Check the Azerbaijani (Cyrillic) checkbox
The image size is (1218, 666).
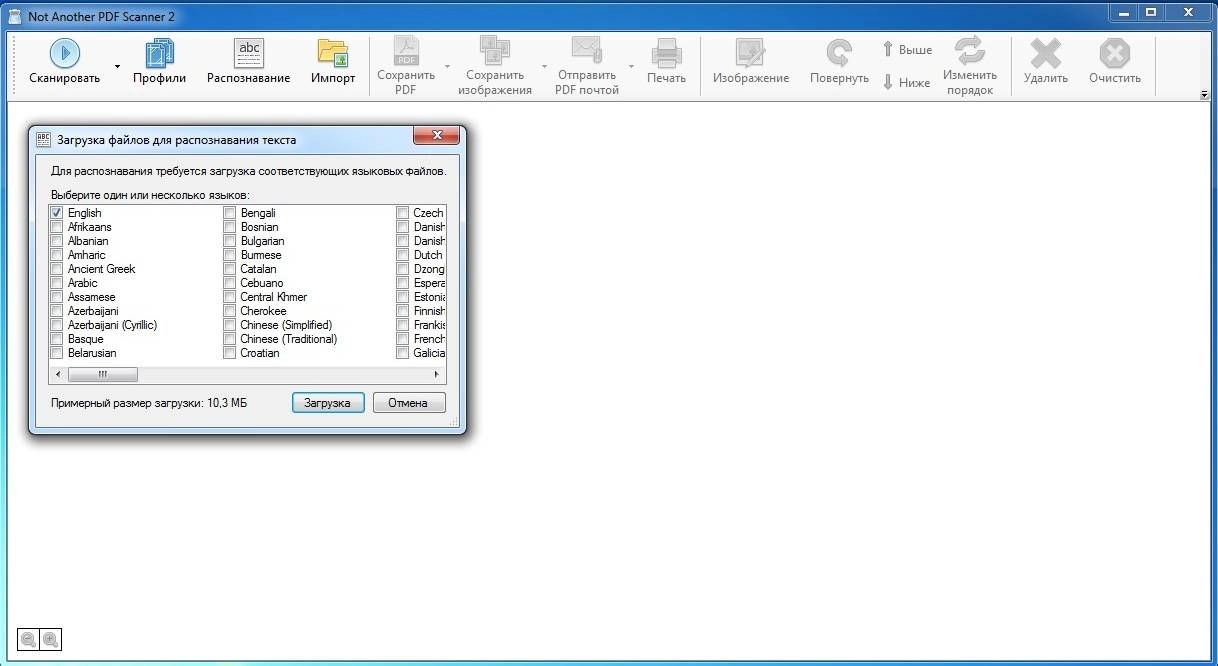pos(56,325)
